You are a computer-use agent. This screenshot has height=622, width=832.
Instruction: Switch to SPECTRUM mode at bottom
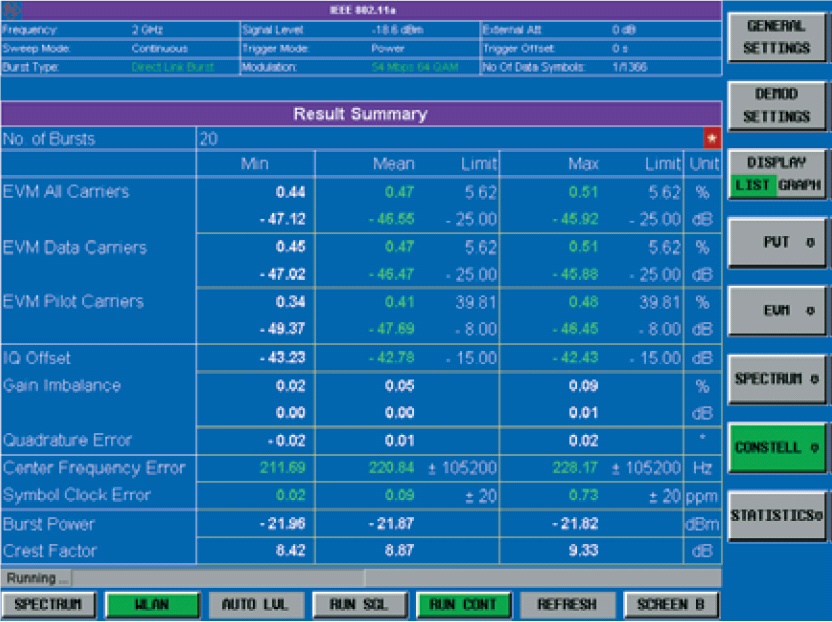(47, 605)
